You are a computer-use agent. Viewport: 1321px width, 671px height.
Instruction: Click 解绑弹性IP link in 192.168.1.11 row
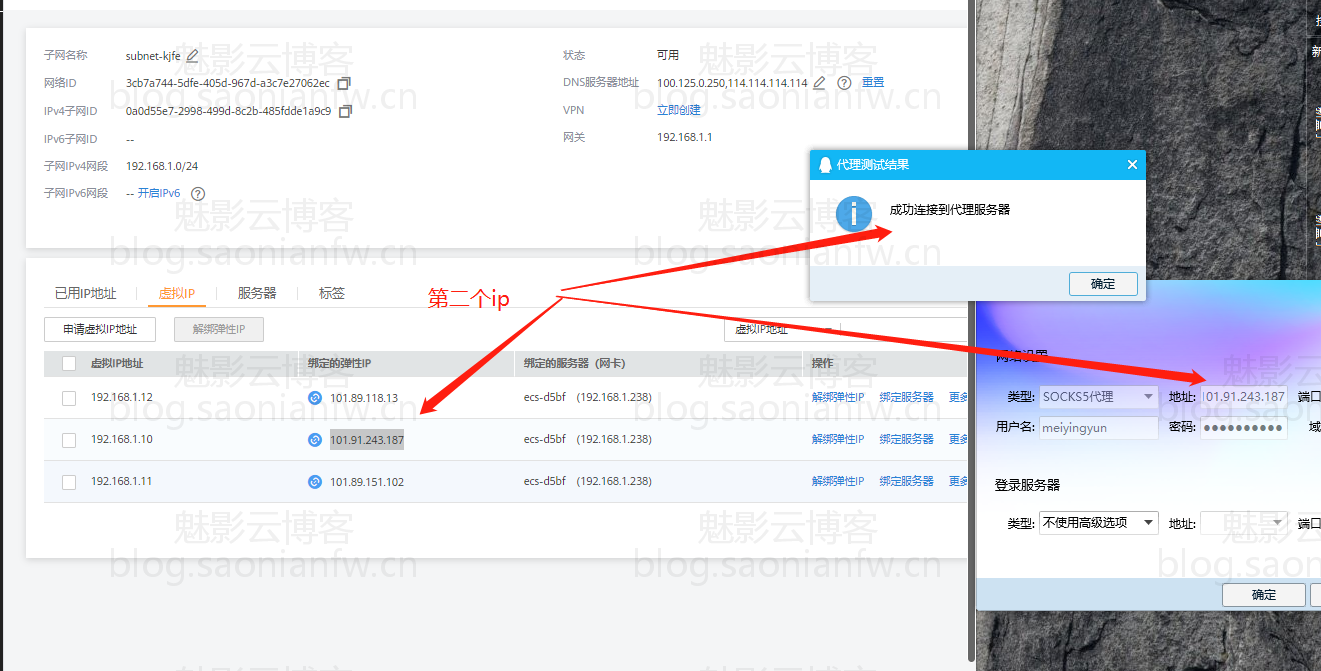point(838,482)
